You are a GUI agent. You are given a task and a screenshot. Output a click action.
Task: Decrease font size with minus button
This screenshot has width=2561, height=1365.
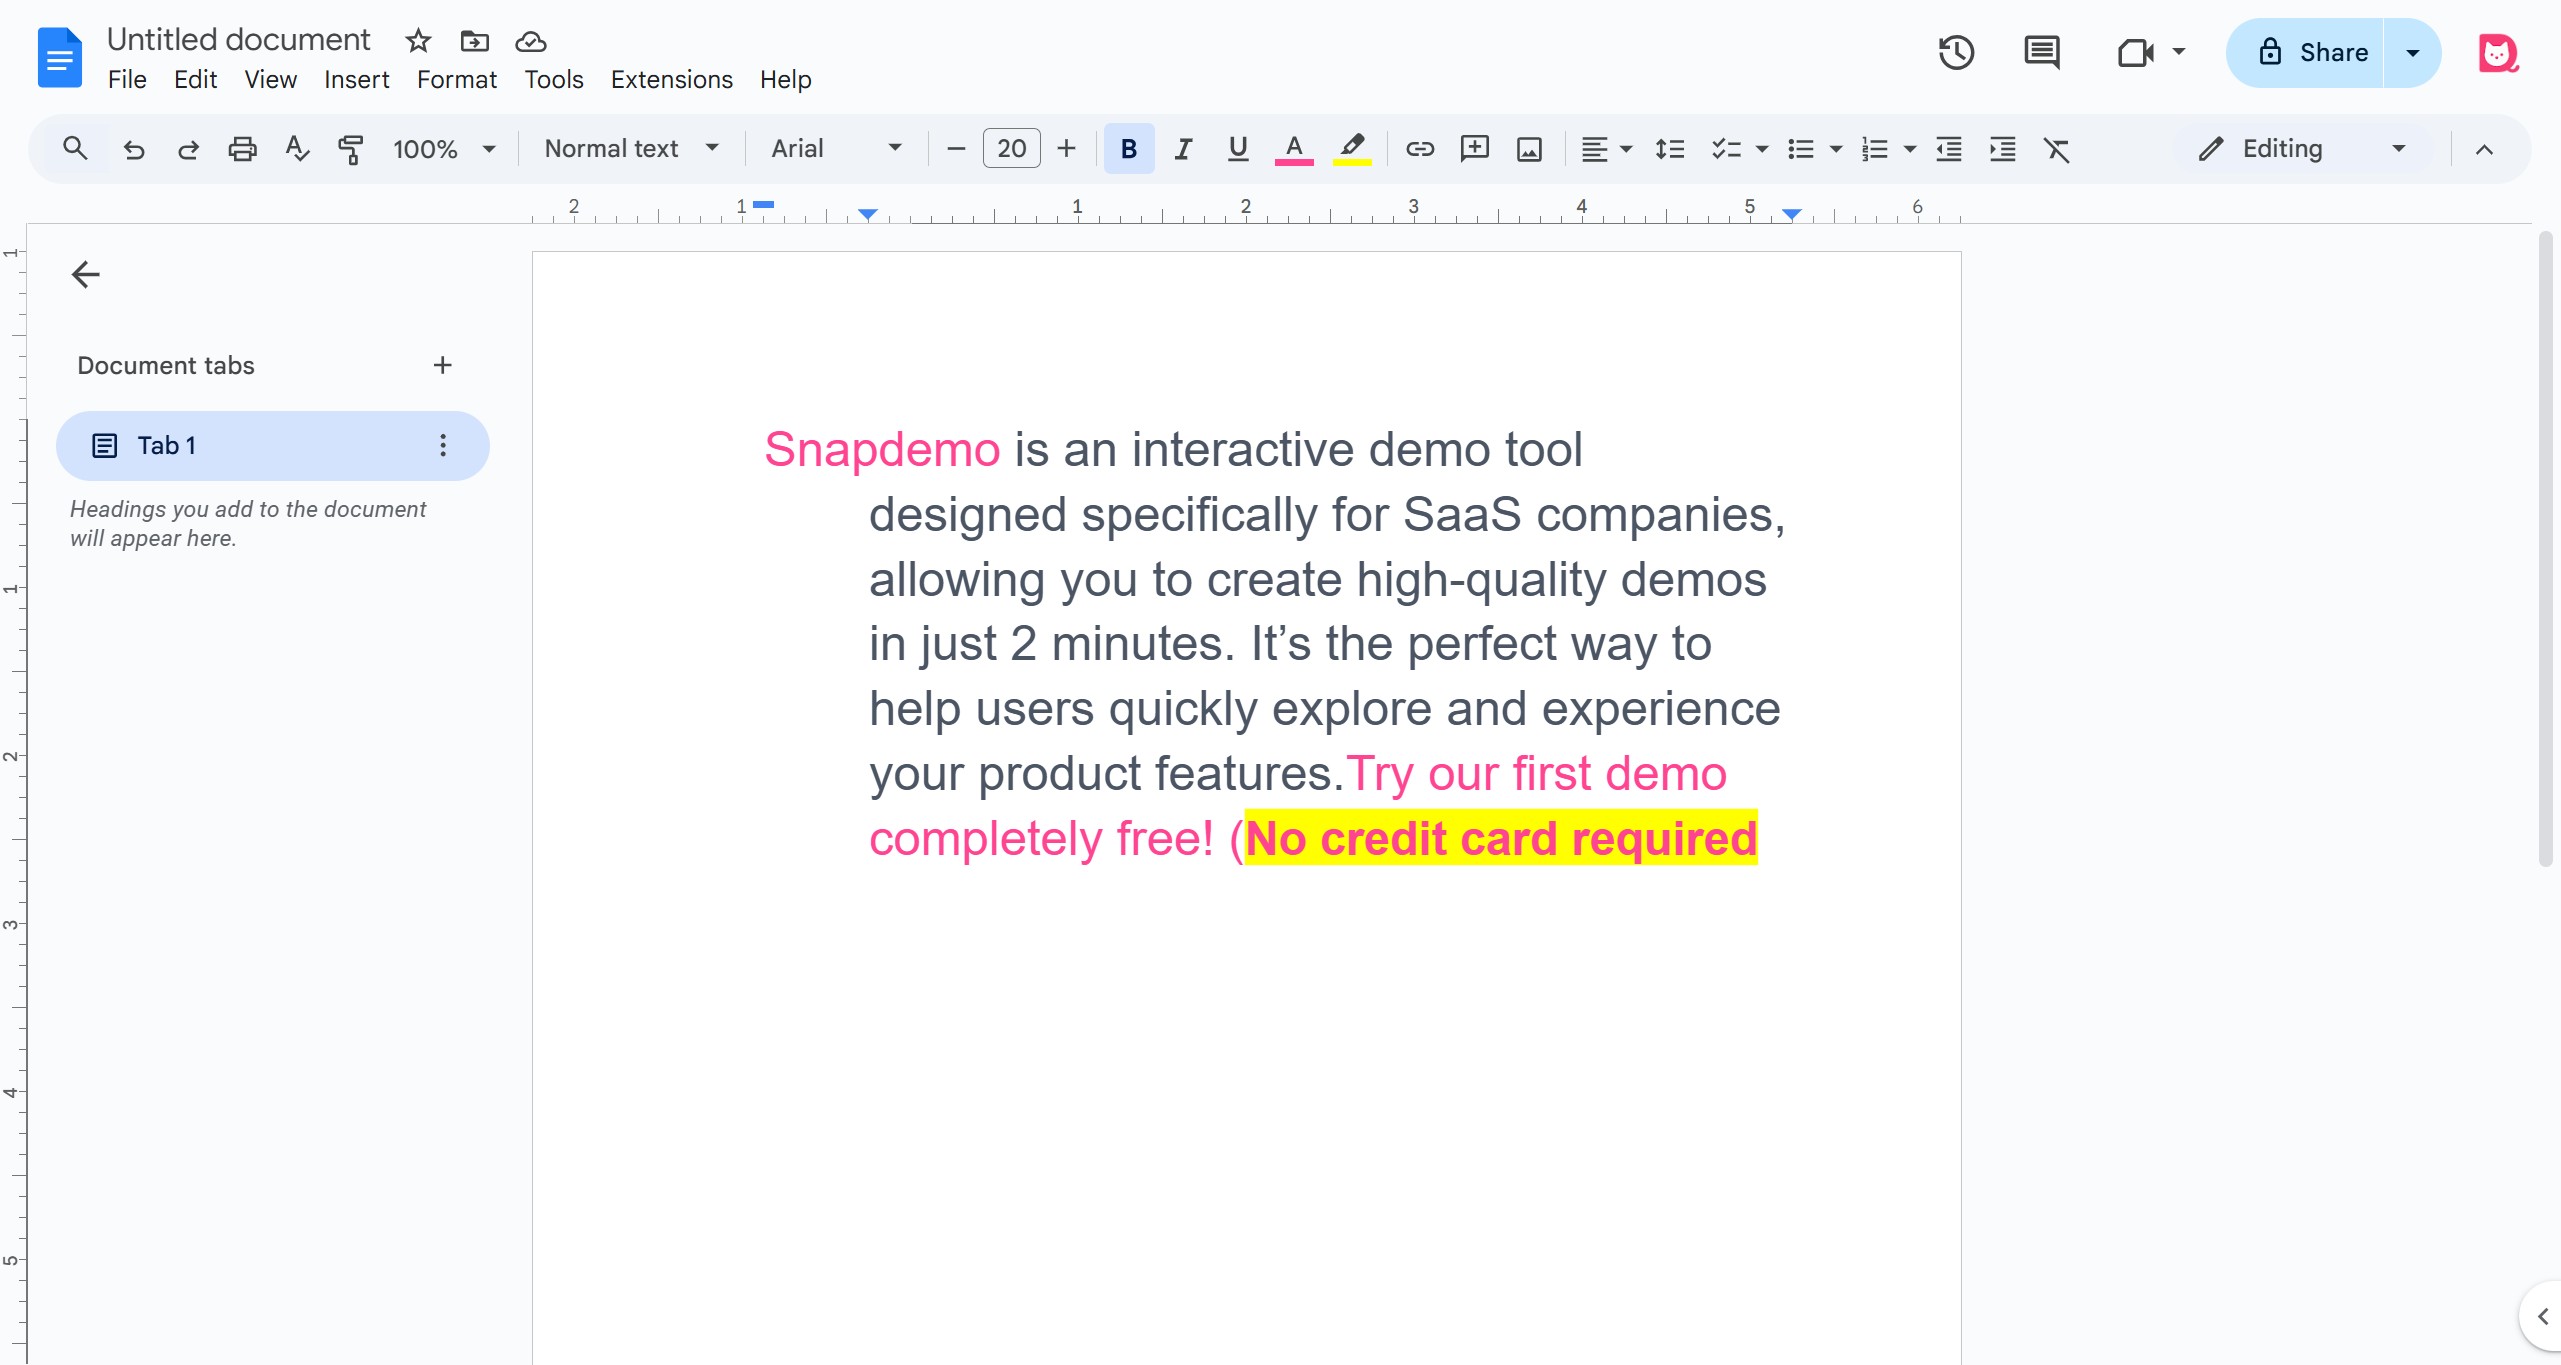coord(956,149)
